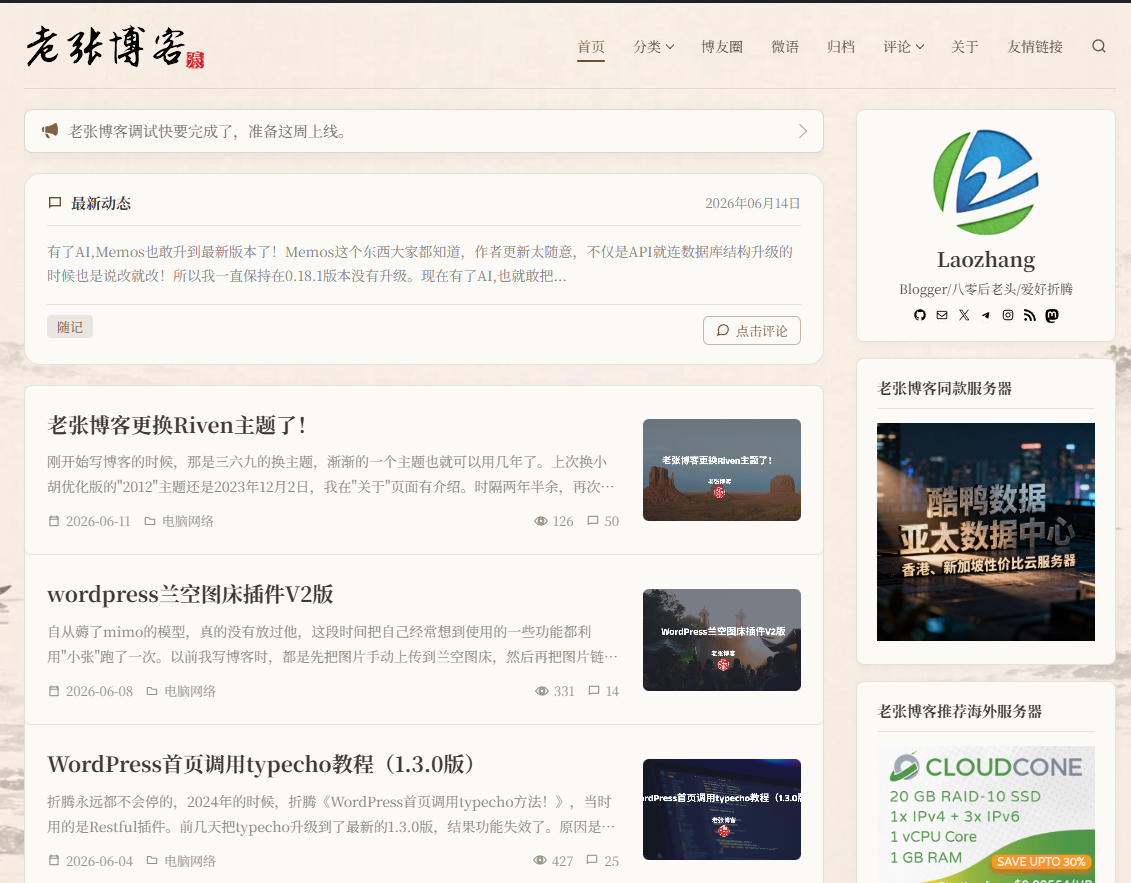
Task: Click the 最新动态 heading
Action: pyautogui.click(x=101, y=203)
